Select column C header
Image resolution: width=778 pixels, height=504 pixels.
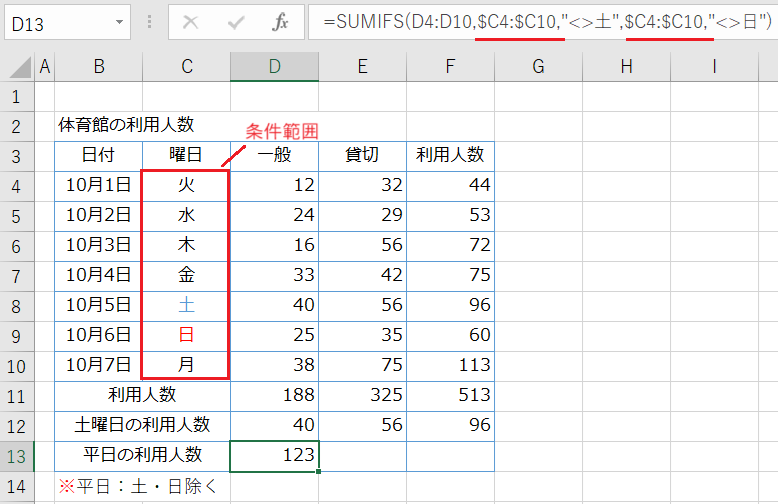click(187, 66)
